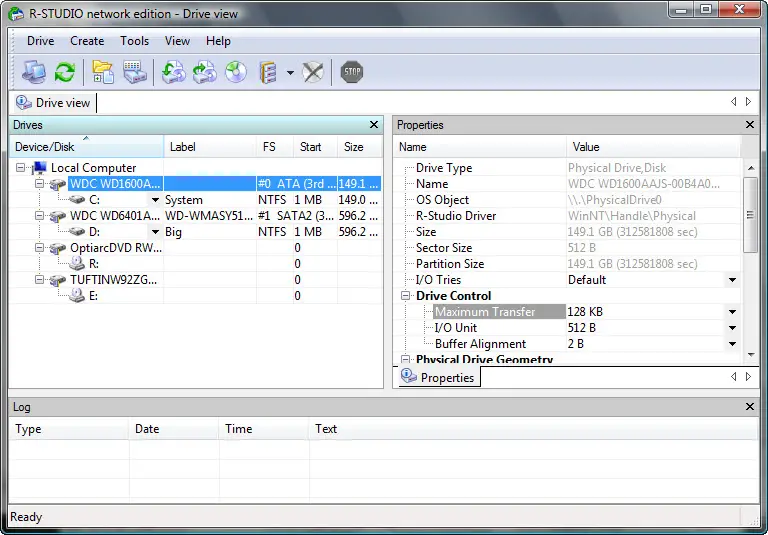Open the Buffer Alignment value dropdown
Viewport: 768px width, 535px height.
(732, 344)
